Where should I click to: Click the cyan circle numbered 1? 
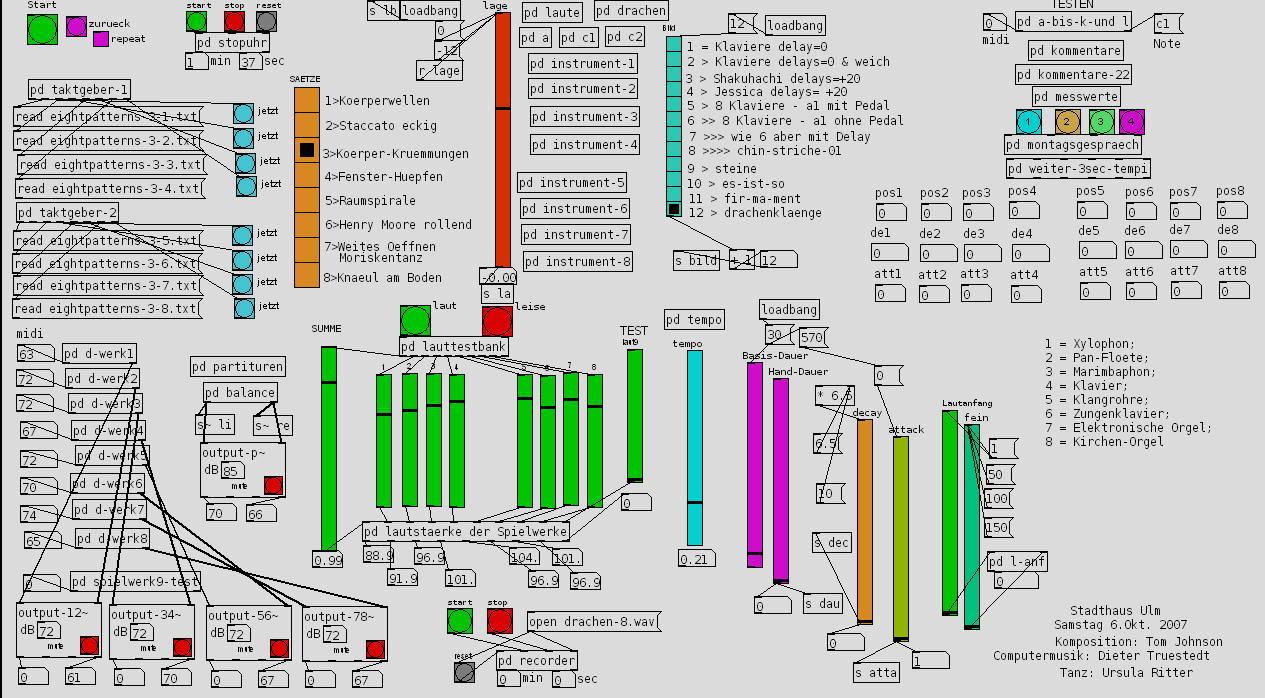(1029, 122)
